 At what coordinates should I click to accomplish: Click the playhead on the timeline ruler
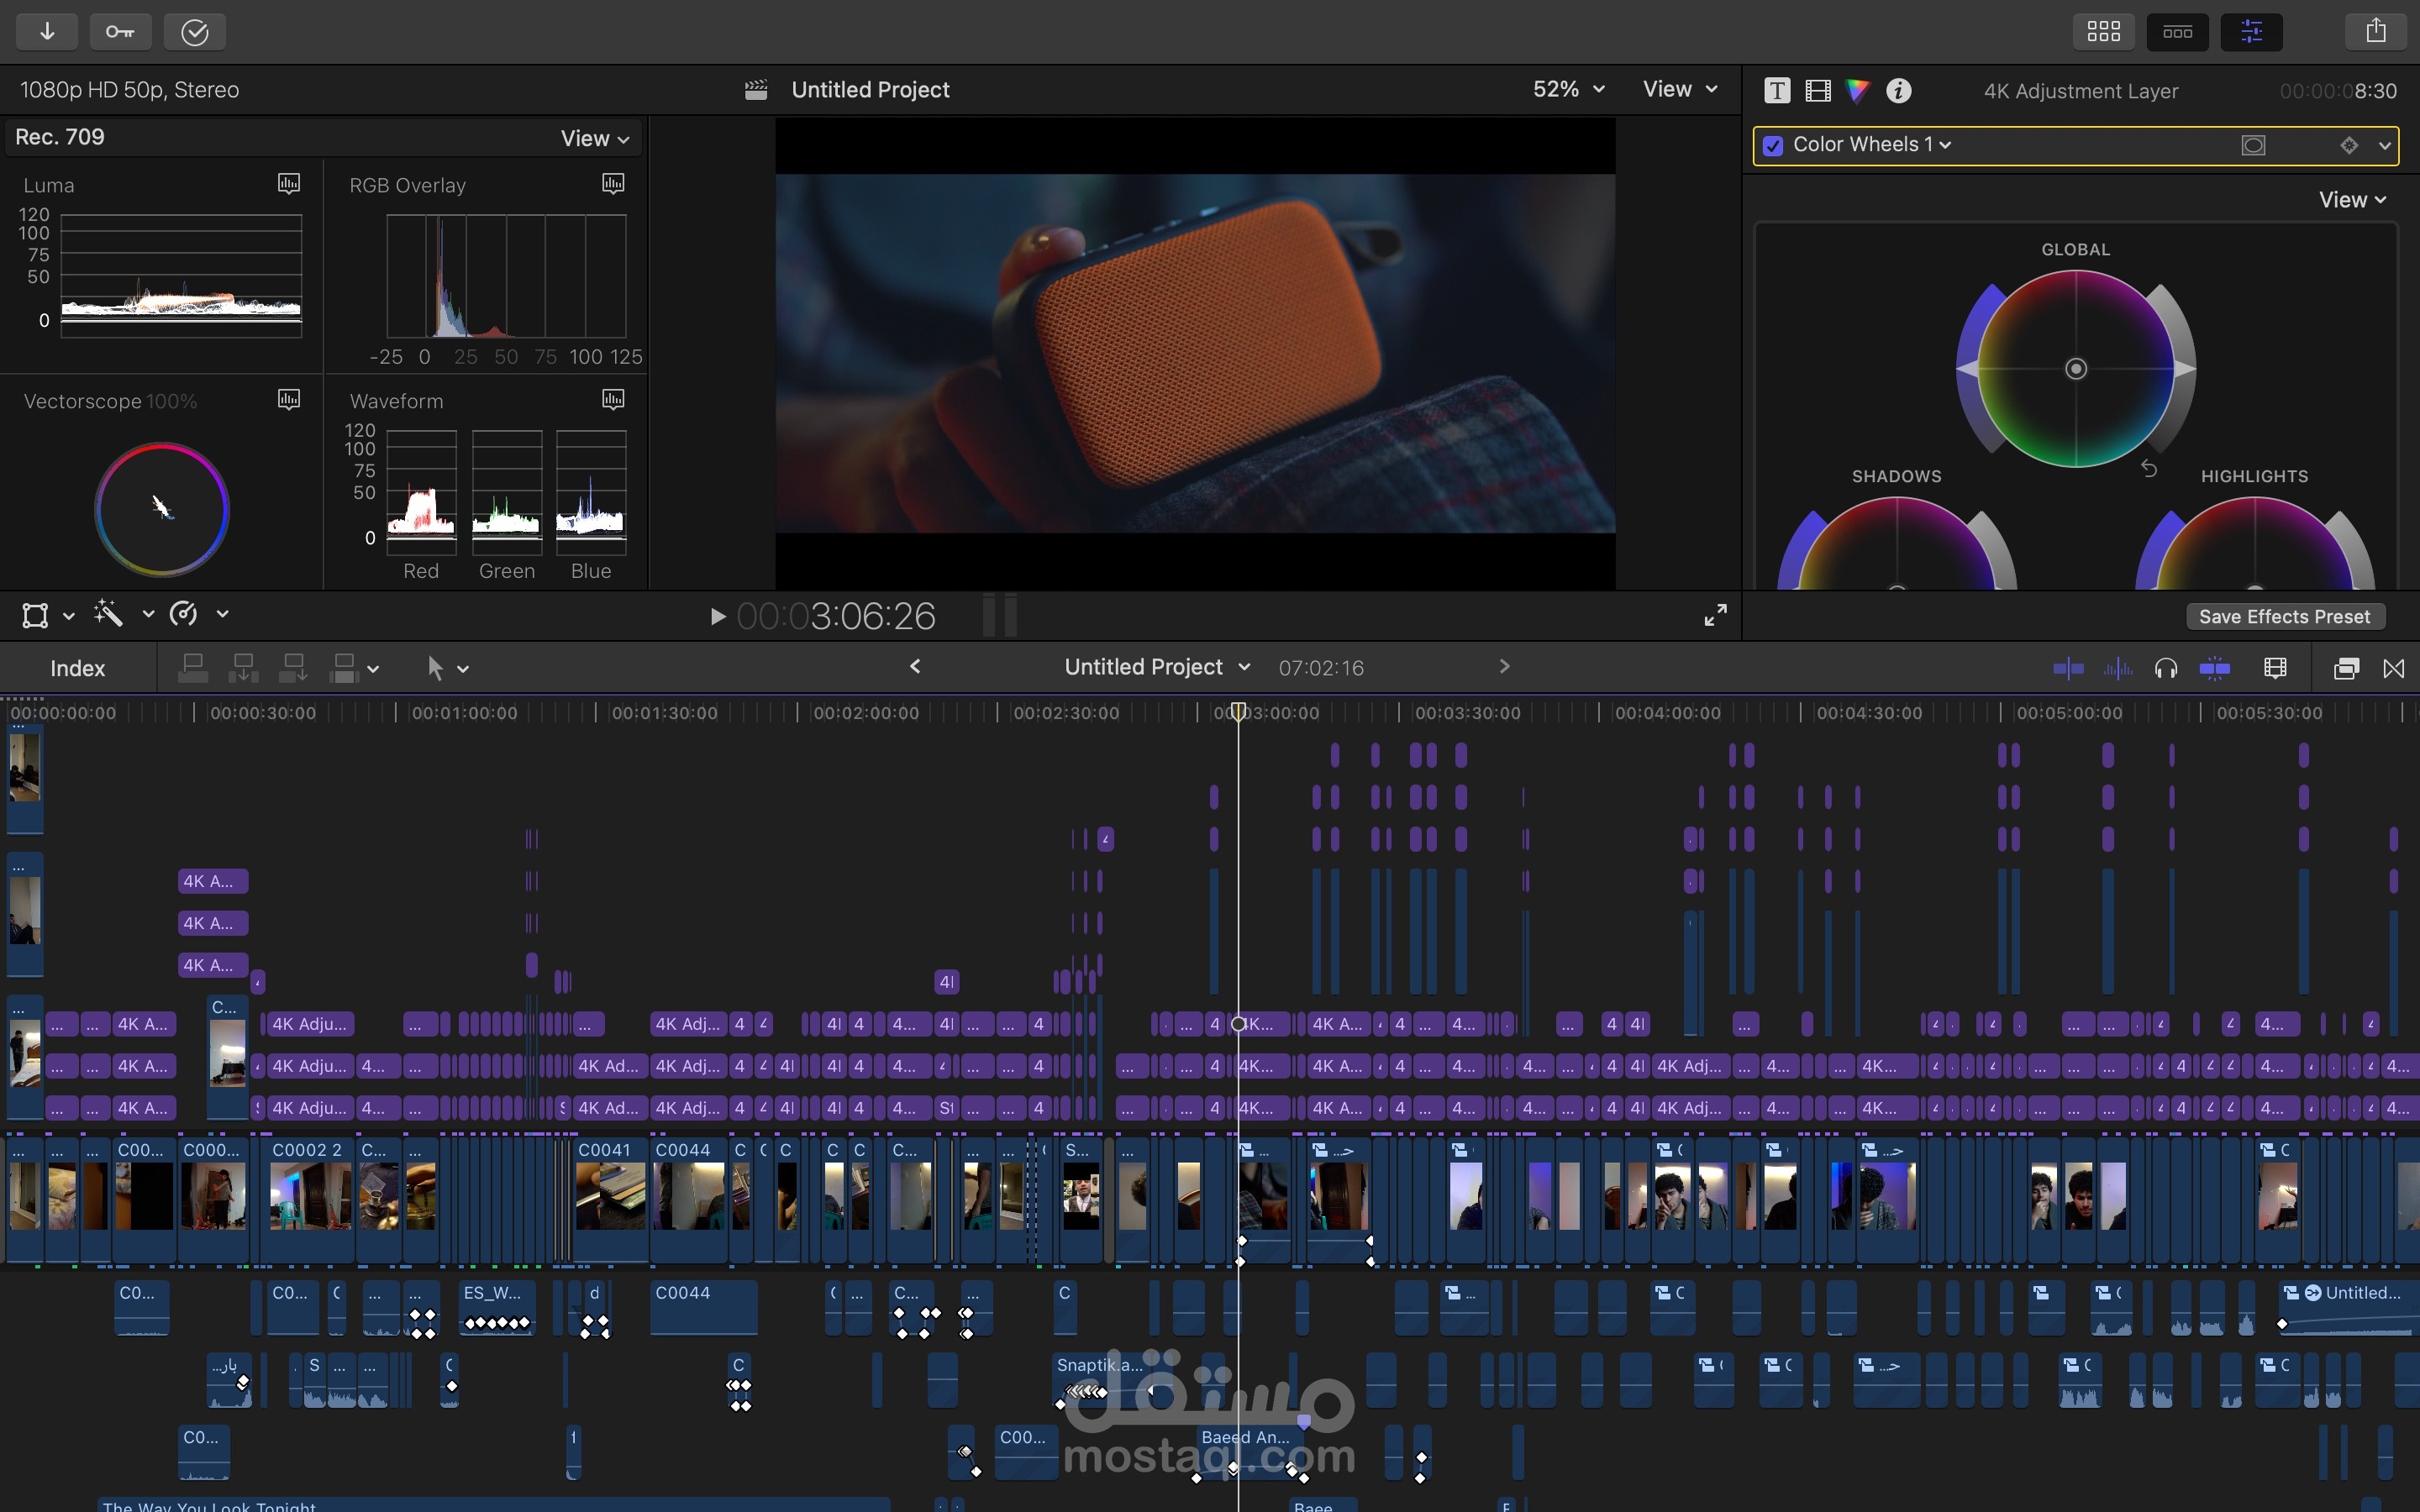click(x=1238, y=712)
